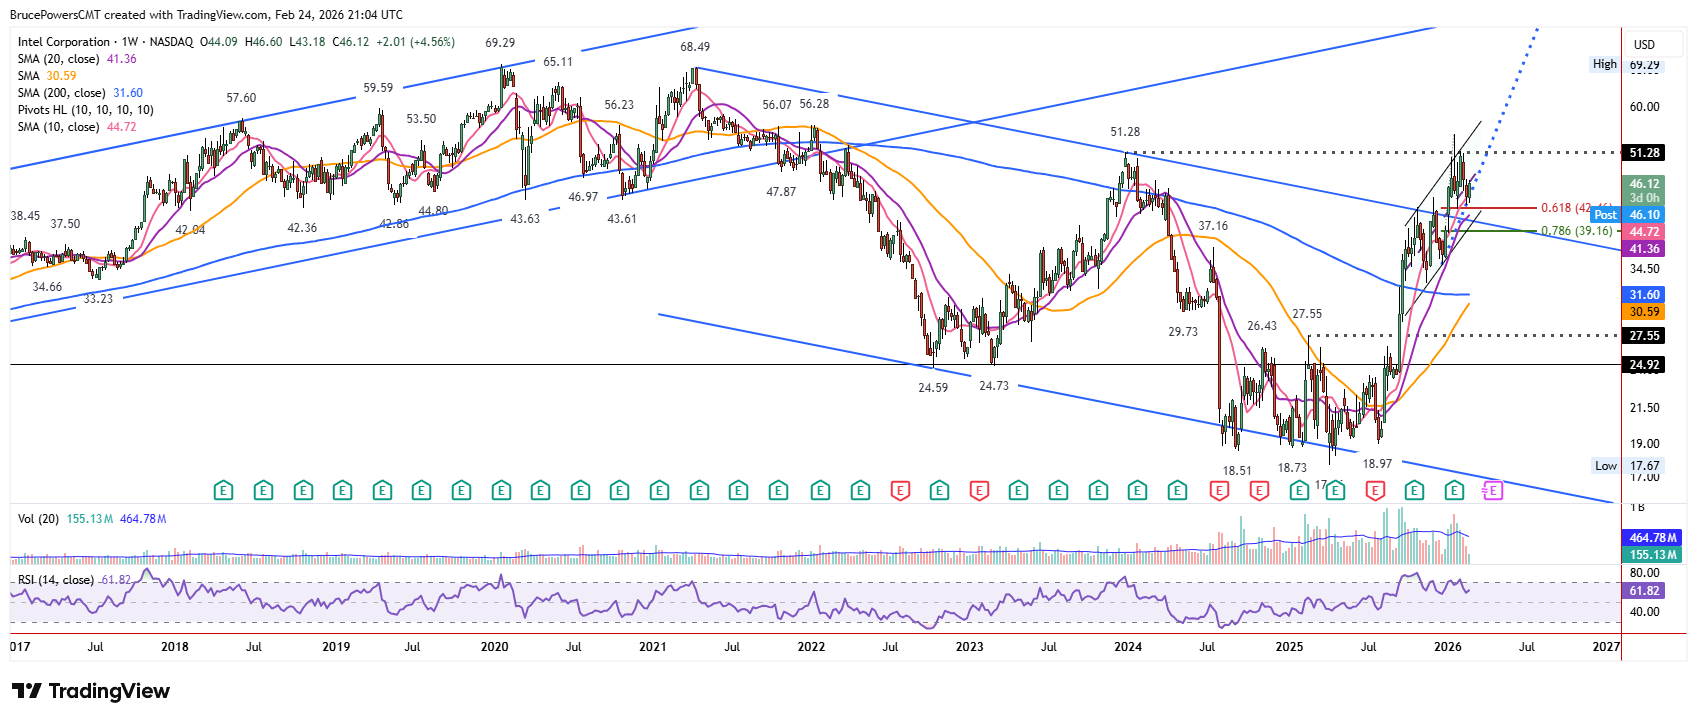Click the green earnings marker overlapping the 17 label
Image resolution: width=1697 pixels, height=721 pixels.
[x=1335, y=491]
